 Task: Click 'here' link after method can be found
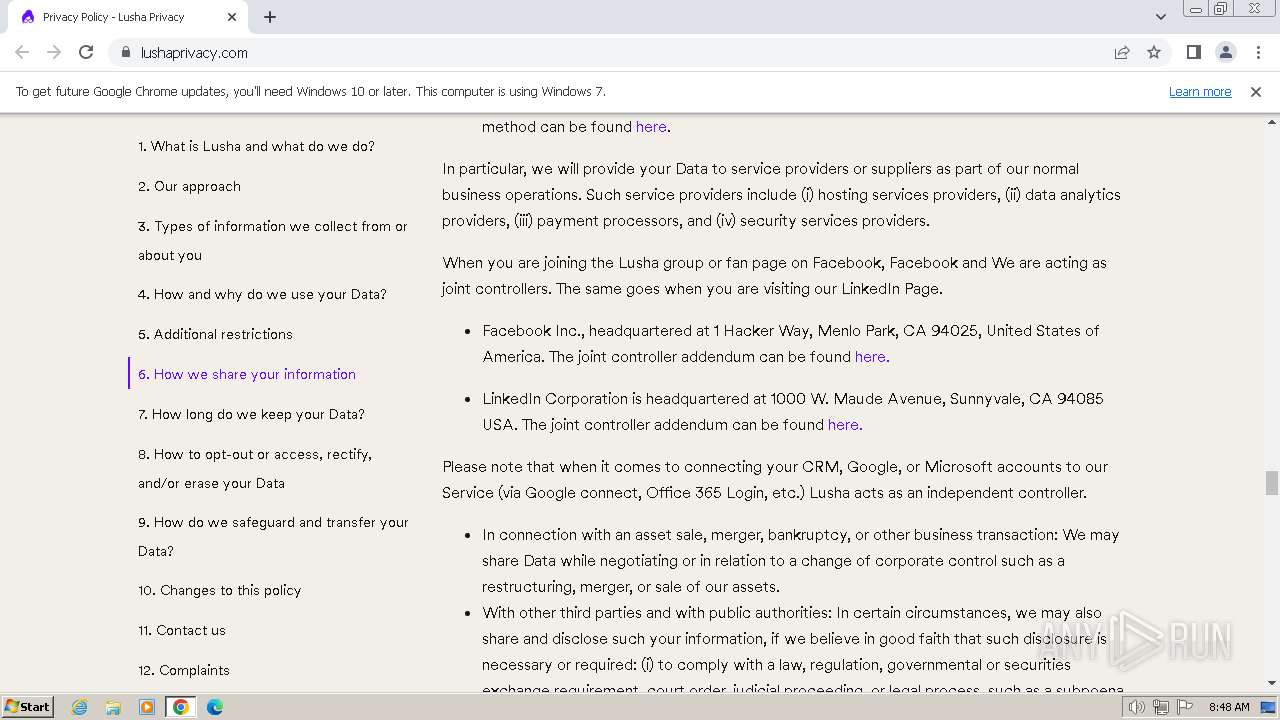[651, 127]
